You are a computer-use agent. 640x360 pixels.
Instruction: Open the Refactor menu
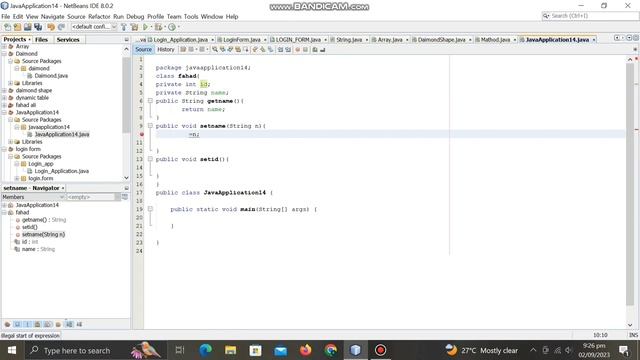[x=99, y=17]
